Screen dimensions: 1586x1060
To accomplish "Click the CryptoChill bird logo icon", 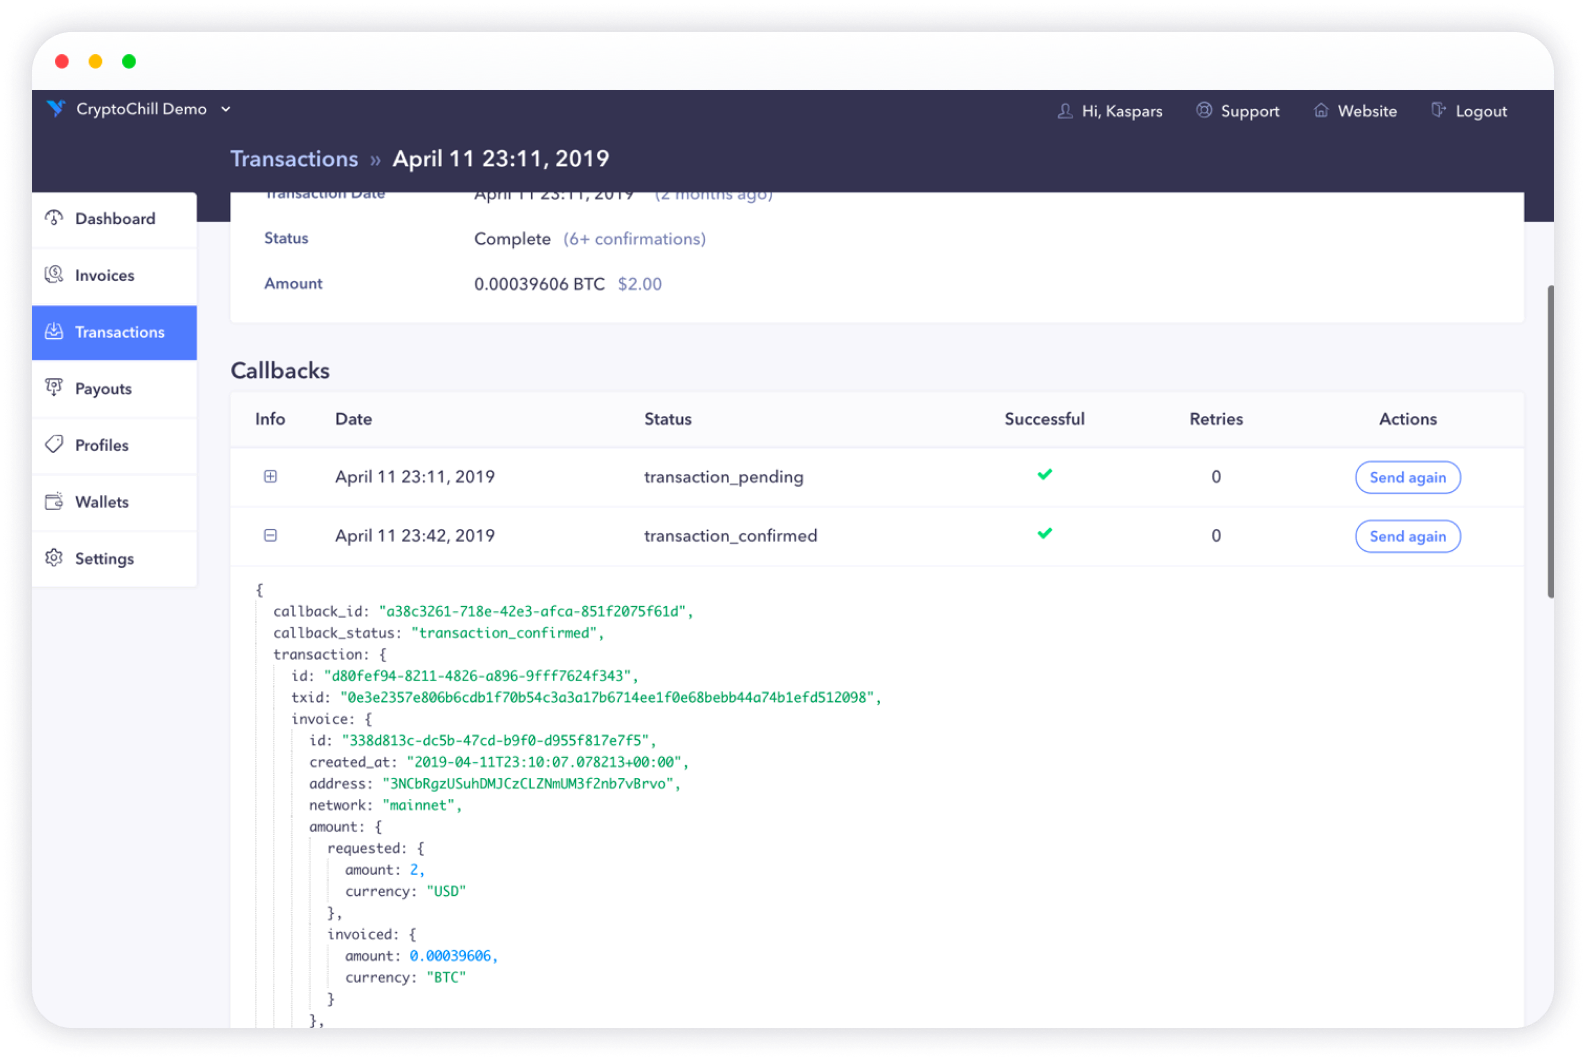I will (x=56, y=109).
